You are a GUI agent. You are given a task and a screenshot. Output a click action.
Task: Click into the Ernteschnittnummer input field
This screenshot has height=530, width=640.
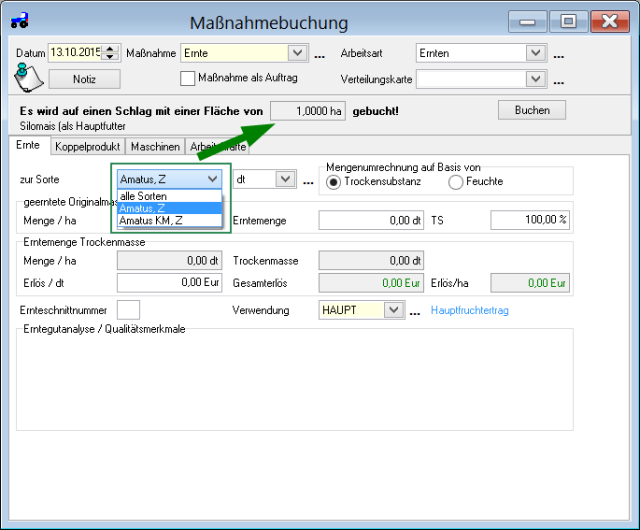coord(128,310)
